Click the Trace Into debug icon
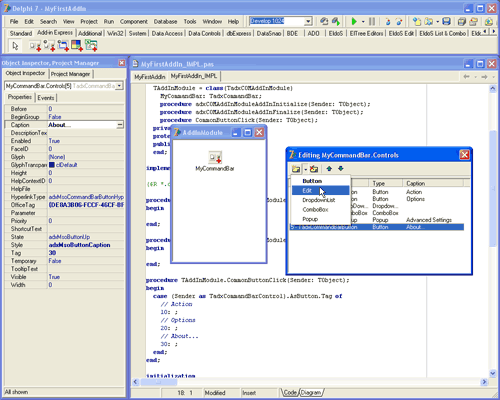The width and height of the screenshot is (500, 400). click(388, 22)
